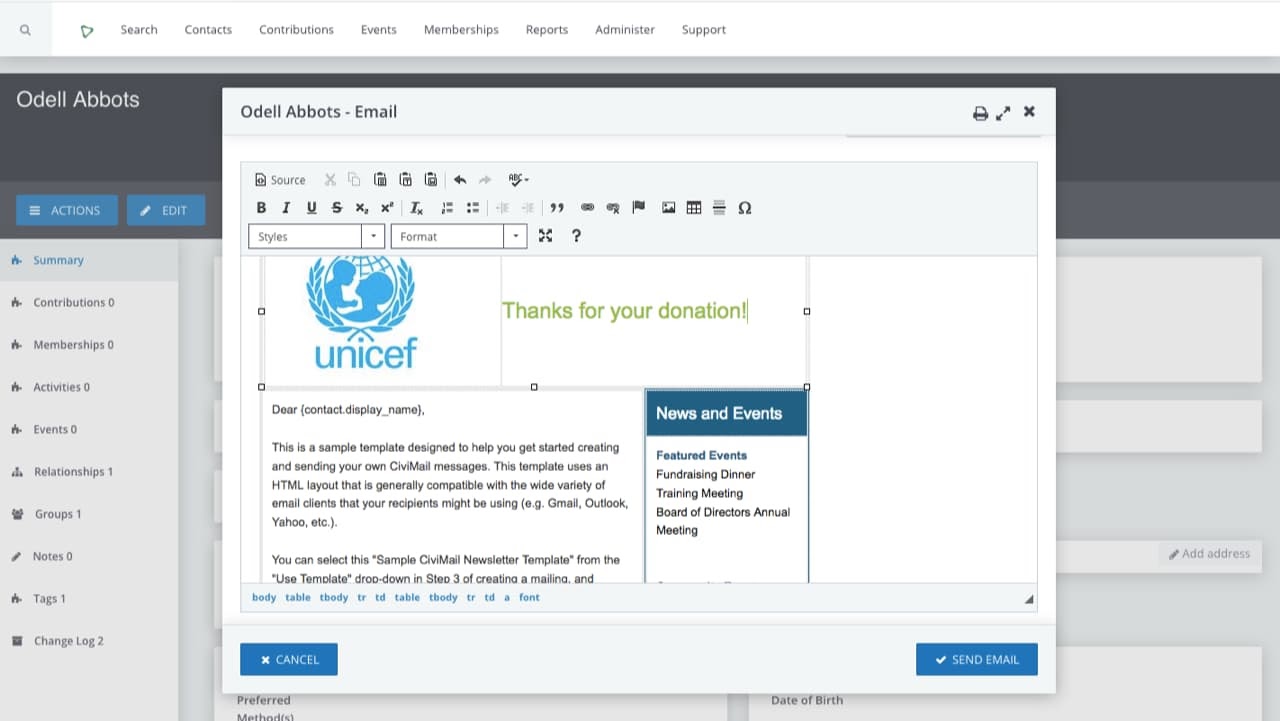Click the insert image icon
This screenshot has height=721, width=1280.
pos(669,208)
